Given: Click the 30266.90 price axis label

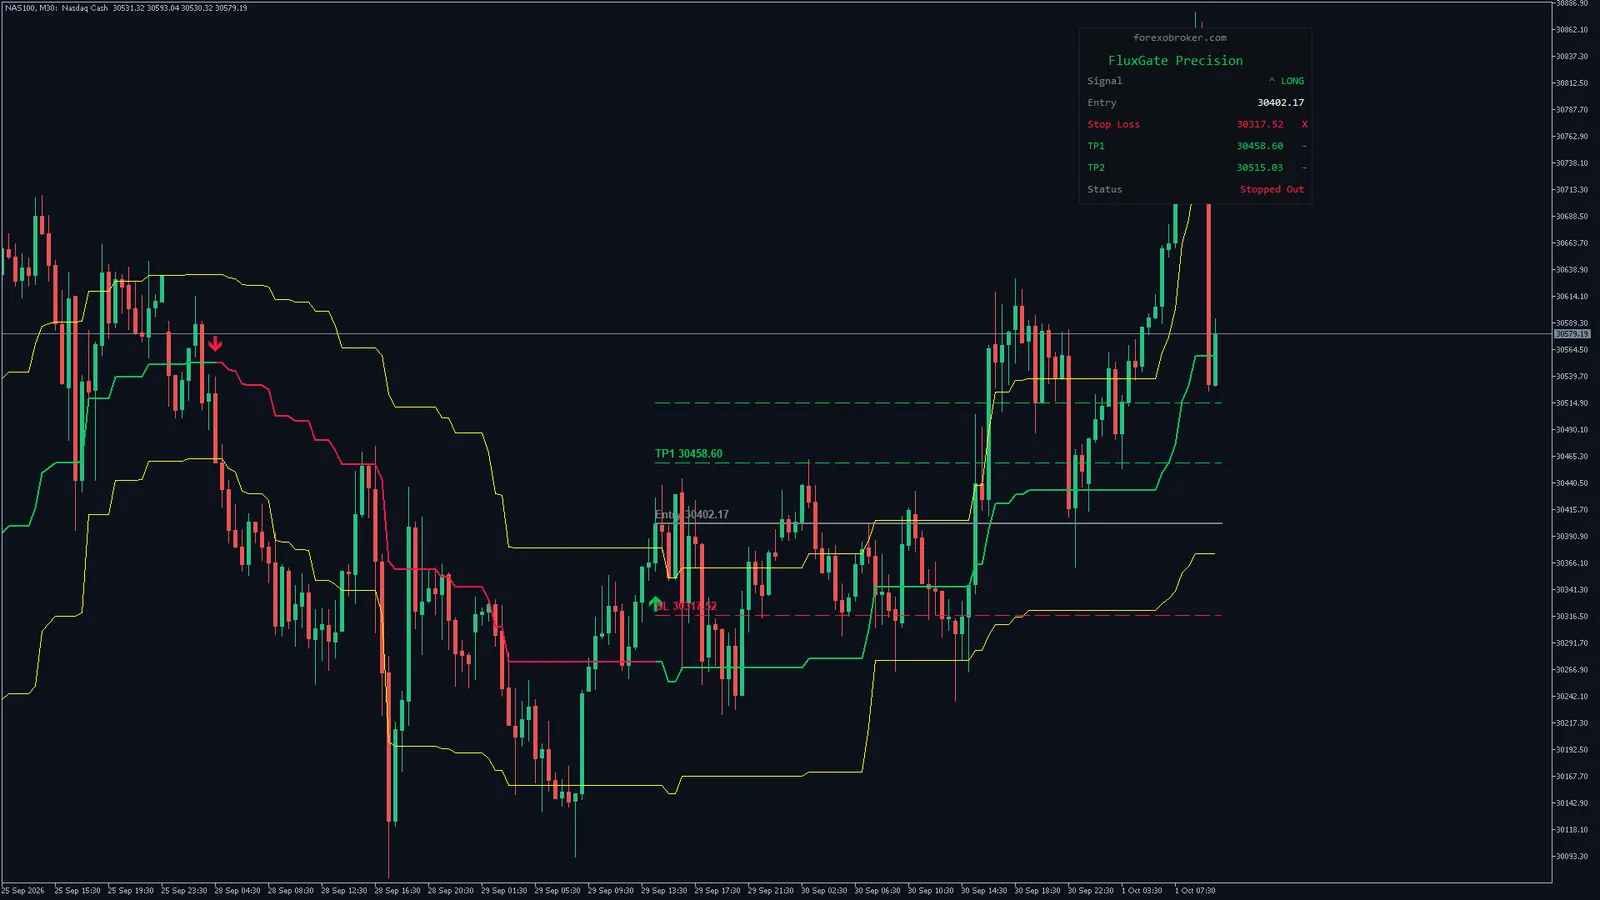Looking at the screenshot, I should [x=1571, y=670].
